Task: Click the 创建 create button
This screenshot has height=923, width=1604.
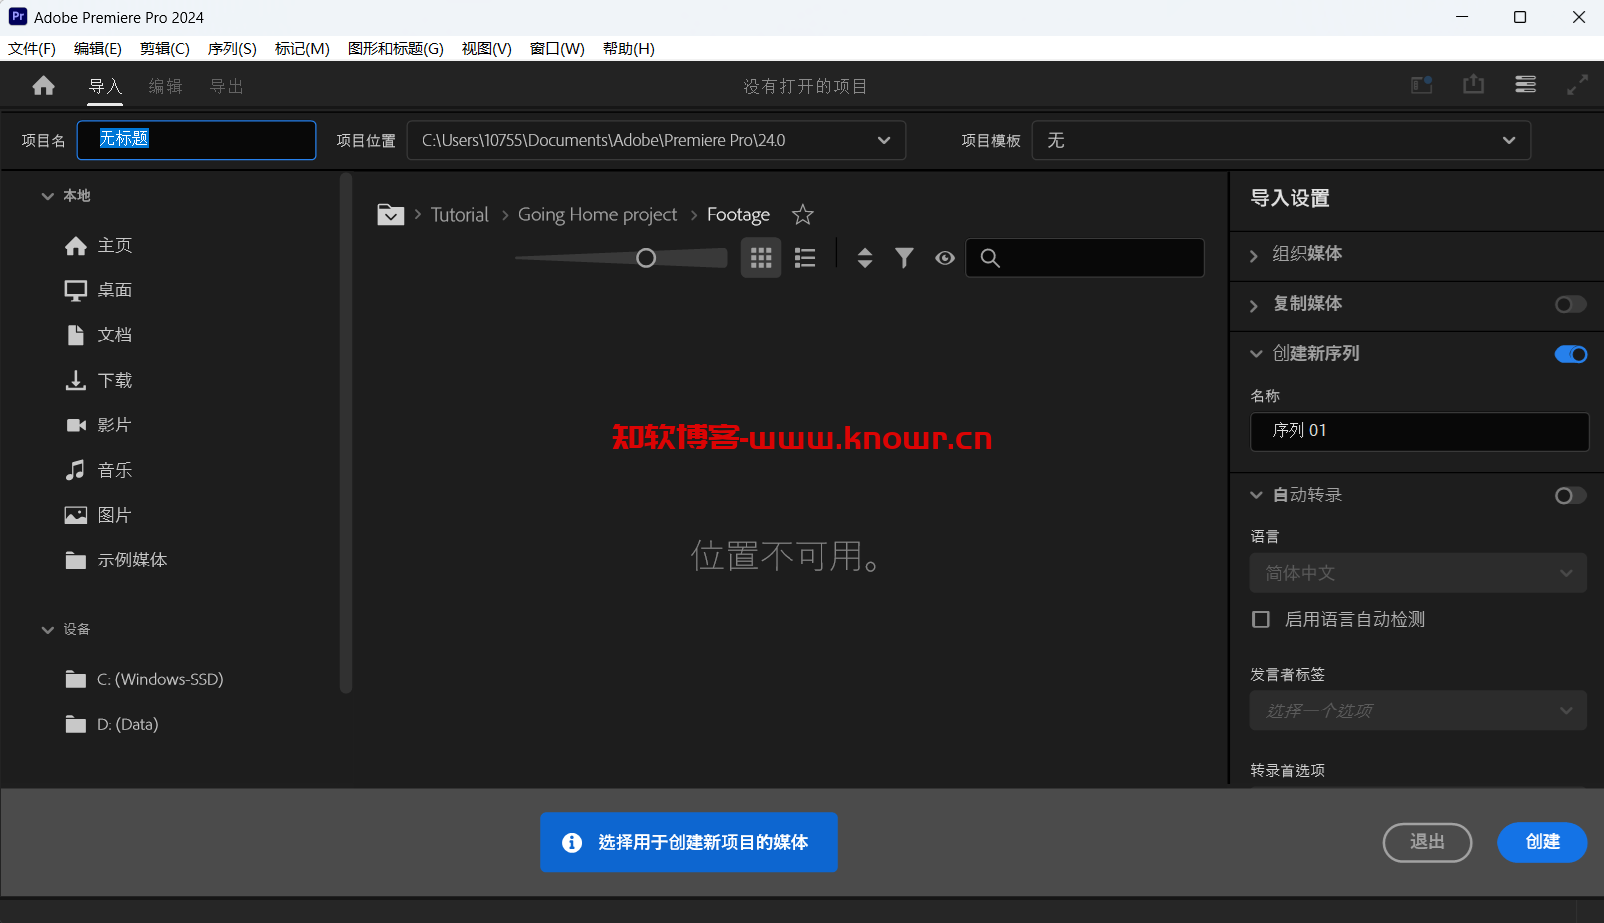Action: click(x=1542, y=842)
